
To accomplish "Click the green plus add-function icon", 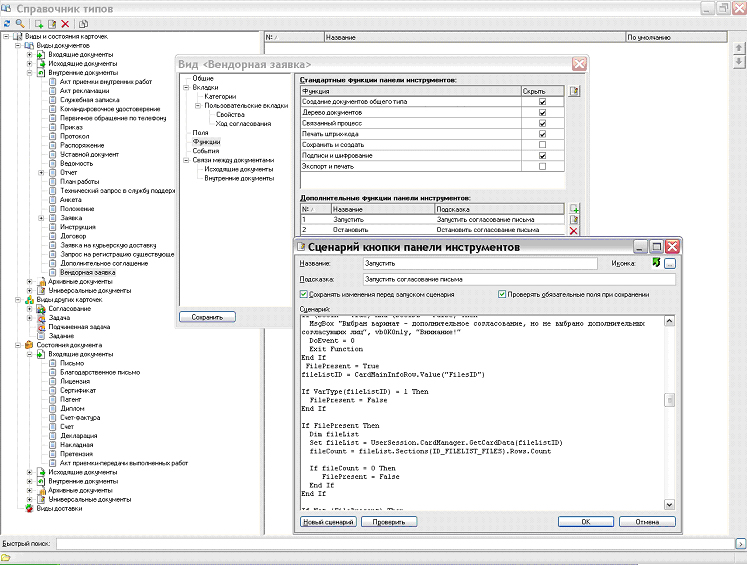I will point(574,209).
